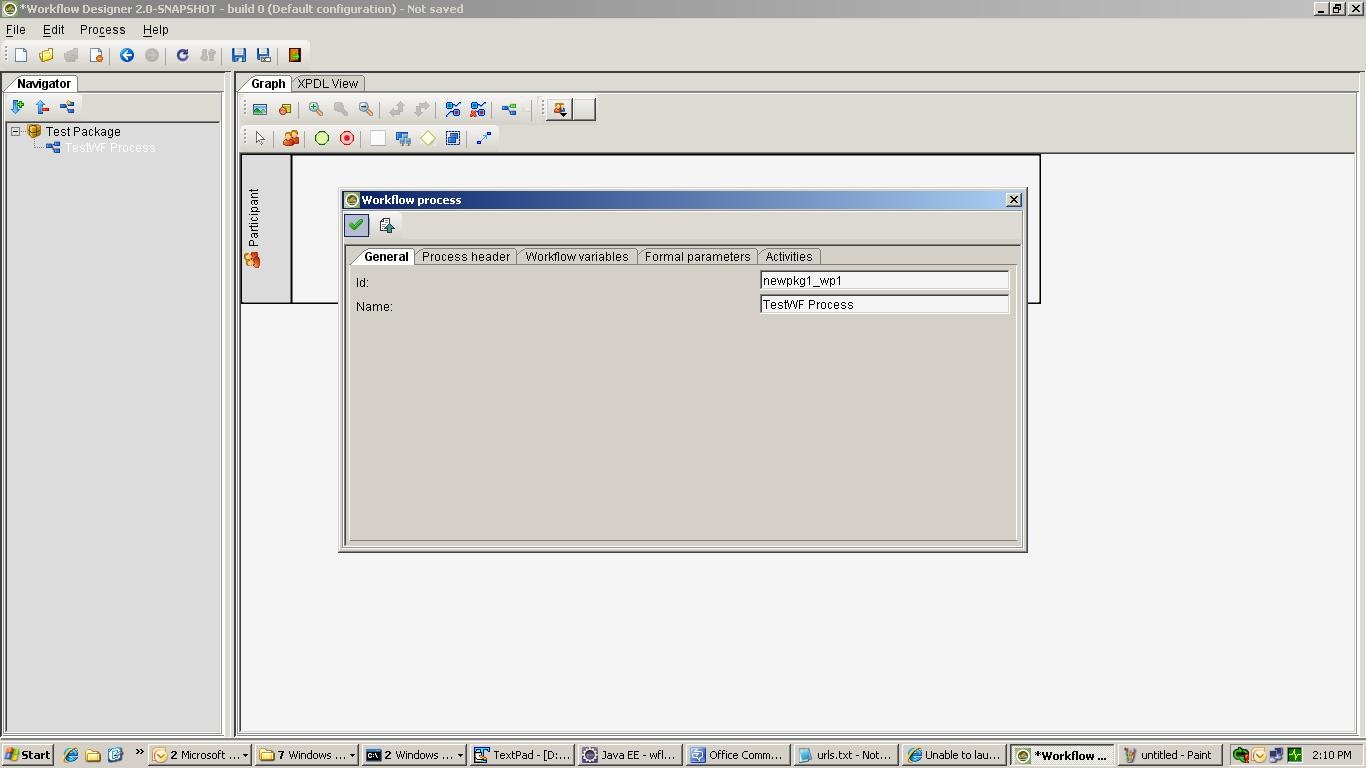This screenshot has height=768, width=1366.
Task: Click the open folder icon in main toolbar
Action: click(x=46, y=55)
